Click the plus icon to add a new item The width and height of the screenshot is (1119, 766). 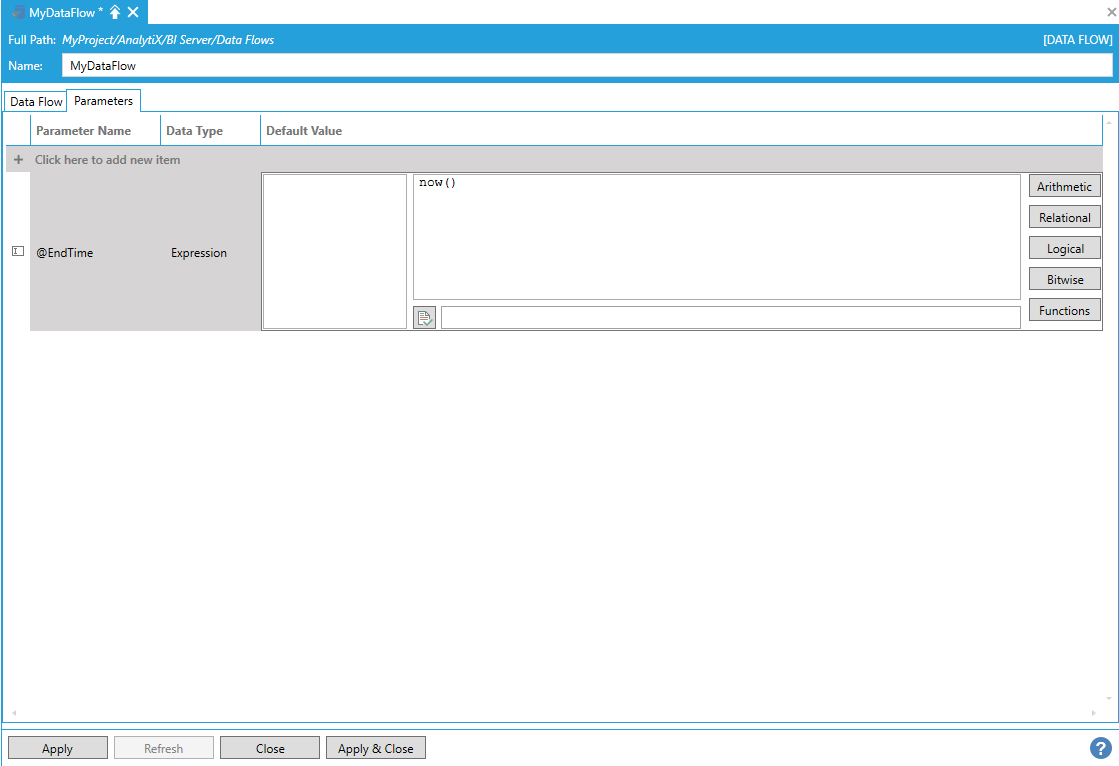tap(18, 160)
